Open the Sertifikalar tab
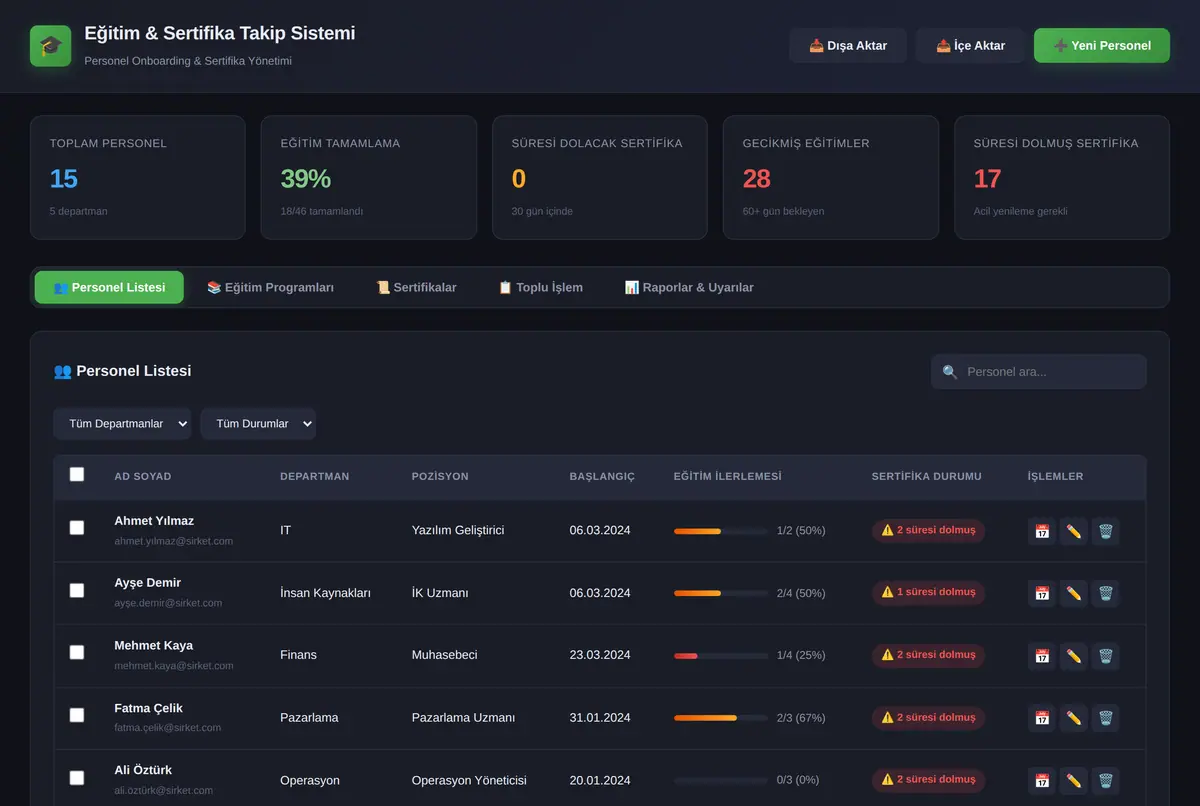This screenshot has height=806, width=1200. click(x=416, y=287)
